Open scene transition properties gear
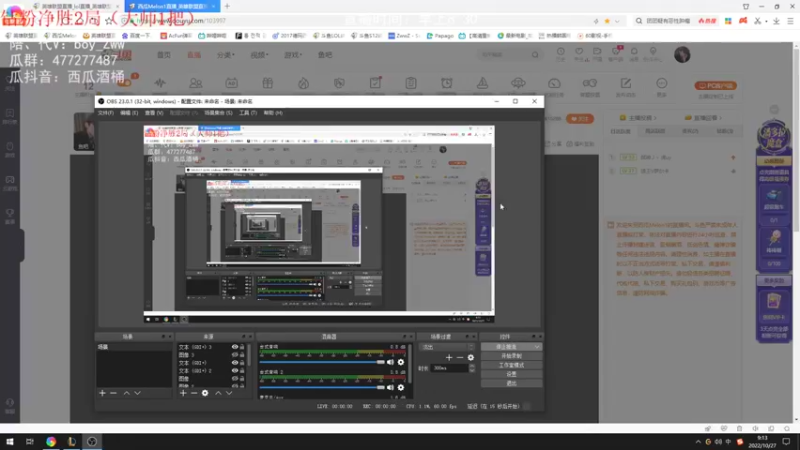 tap(471, 358)
